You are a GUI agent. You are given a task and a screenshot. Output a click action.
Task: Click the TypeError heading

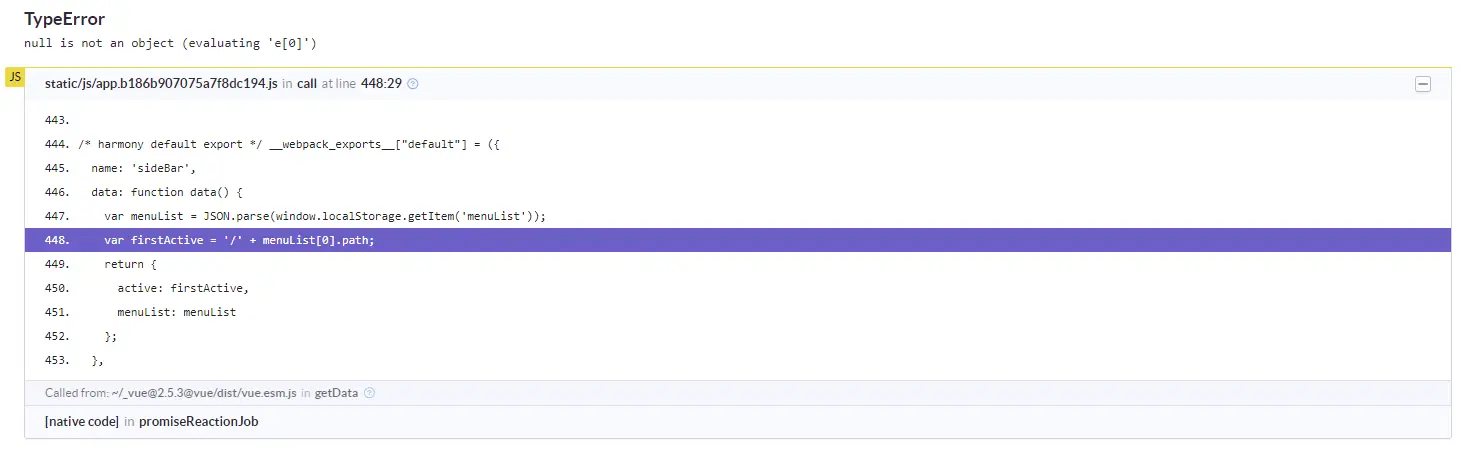(x=65, y=19)
